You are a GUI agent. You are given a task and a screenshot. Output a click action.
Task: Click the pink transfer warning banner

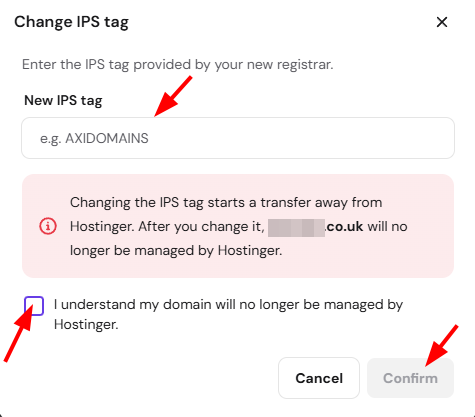[x=238, y=226]
